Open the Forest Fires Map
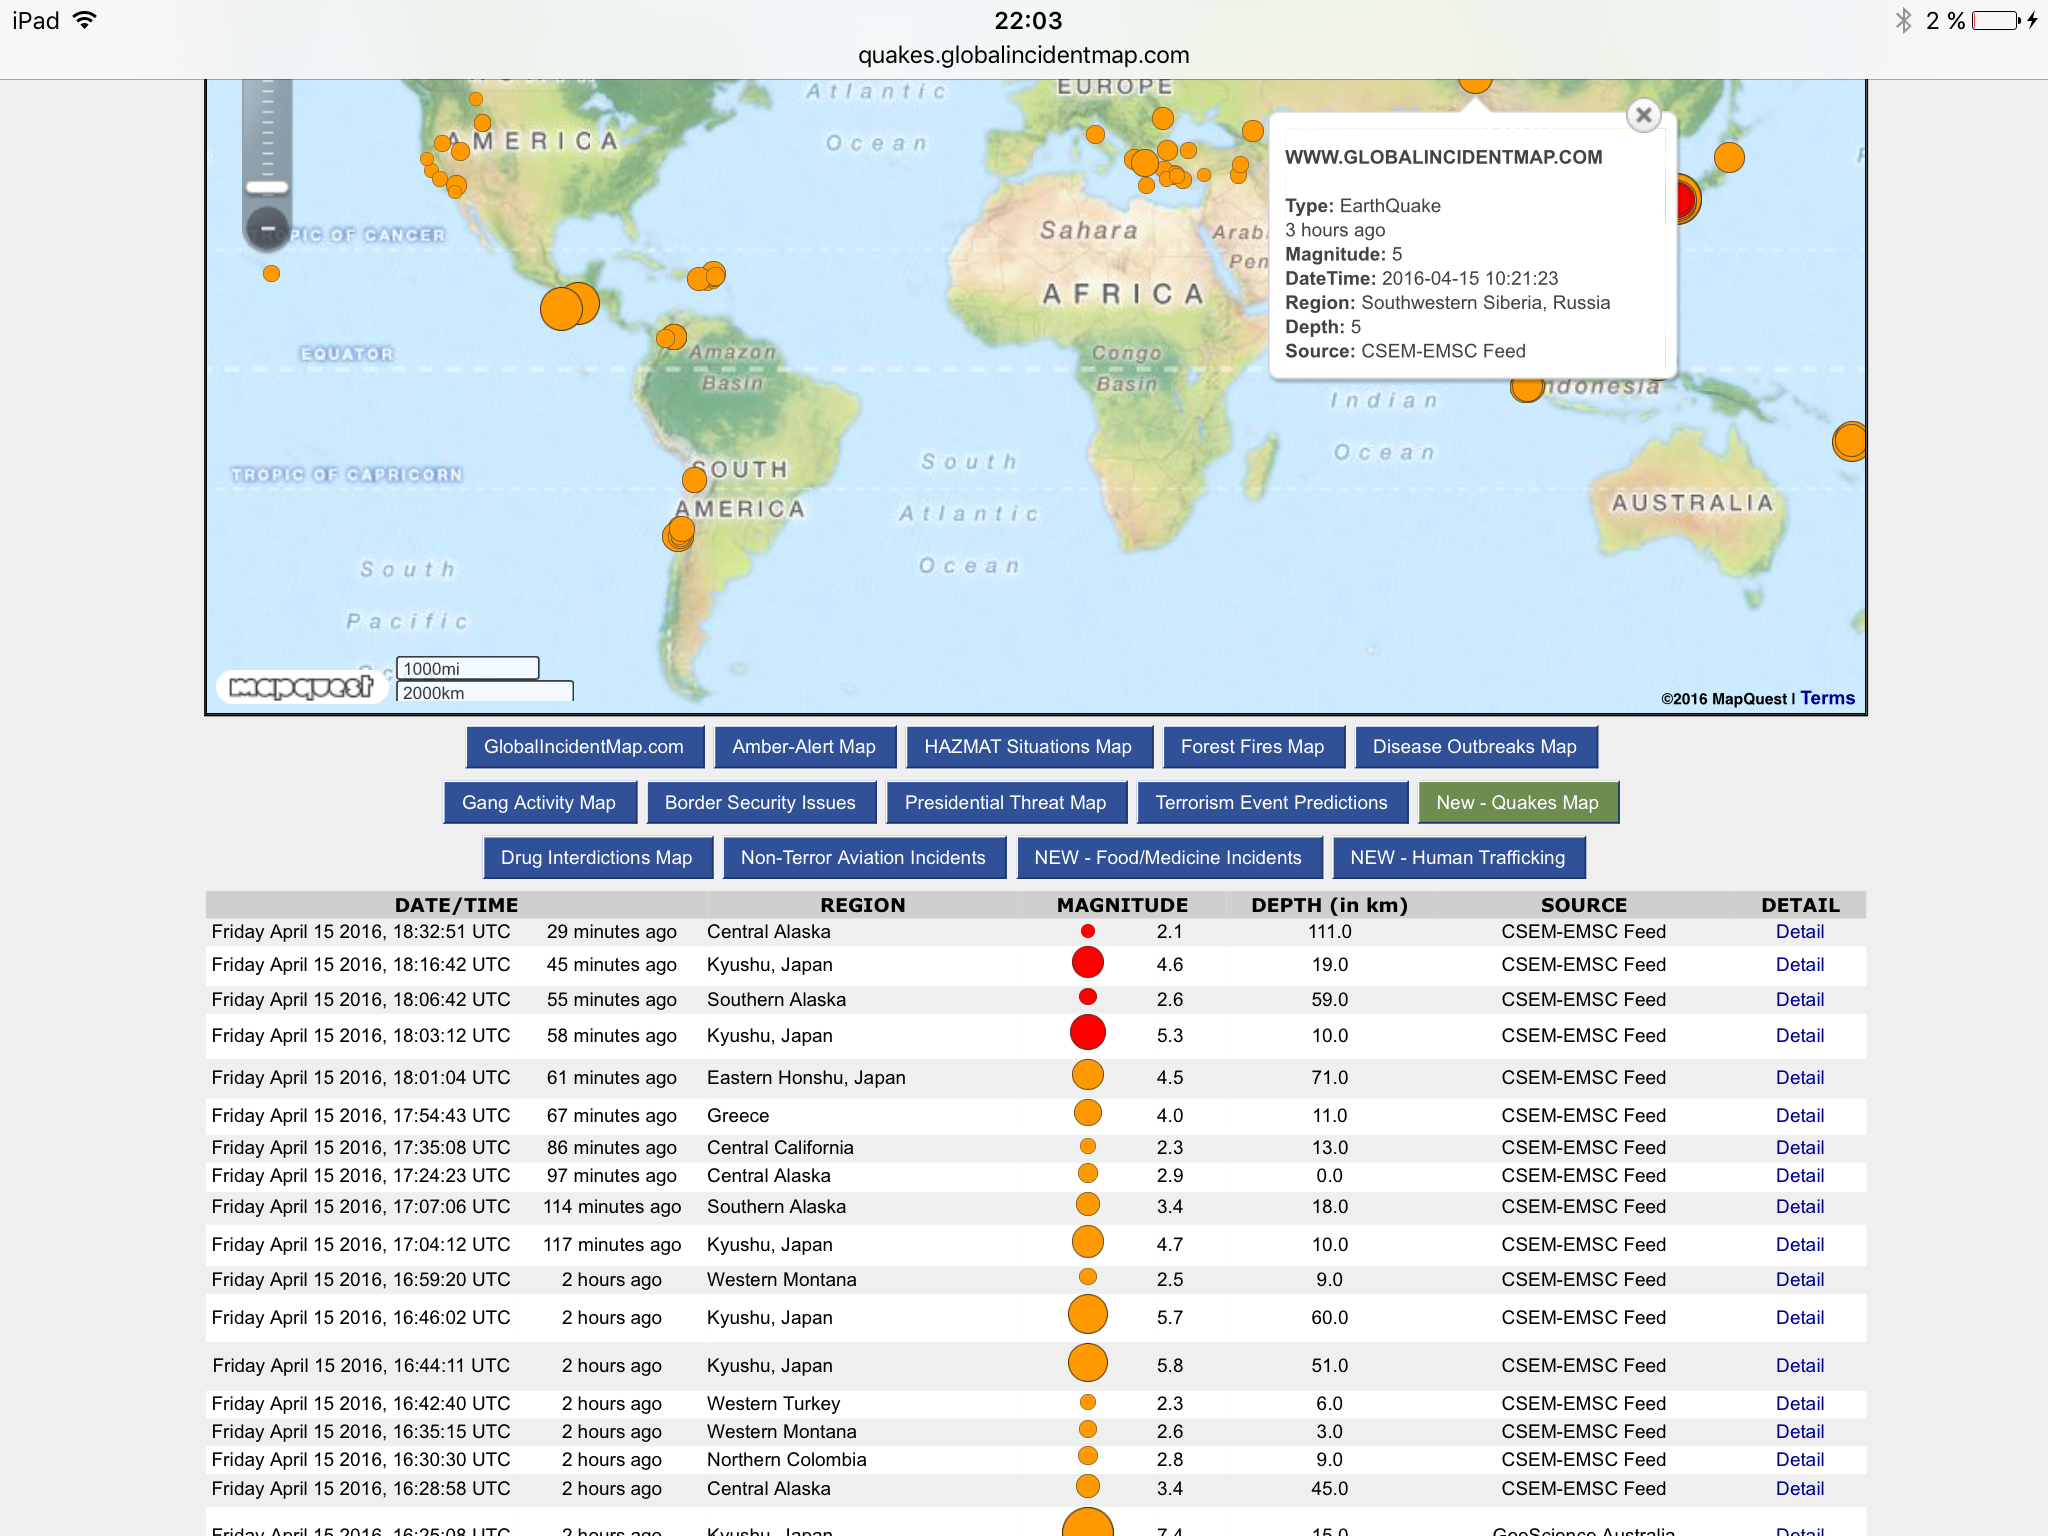The height and width of the screenshot is (1536, 2048). 1253,747
